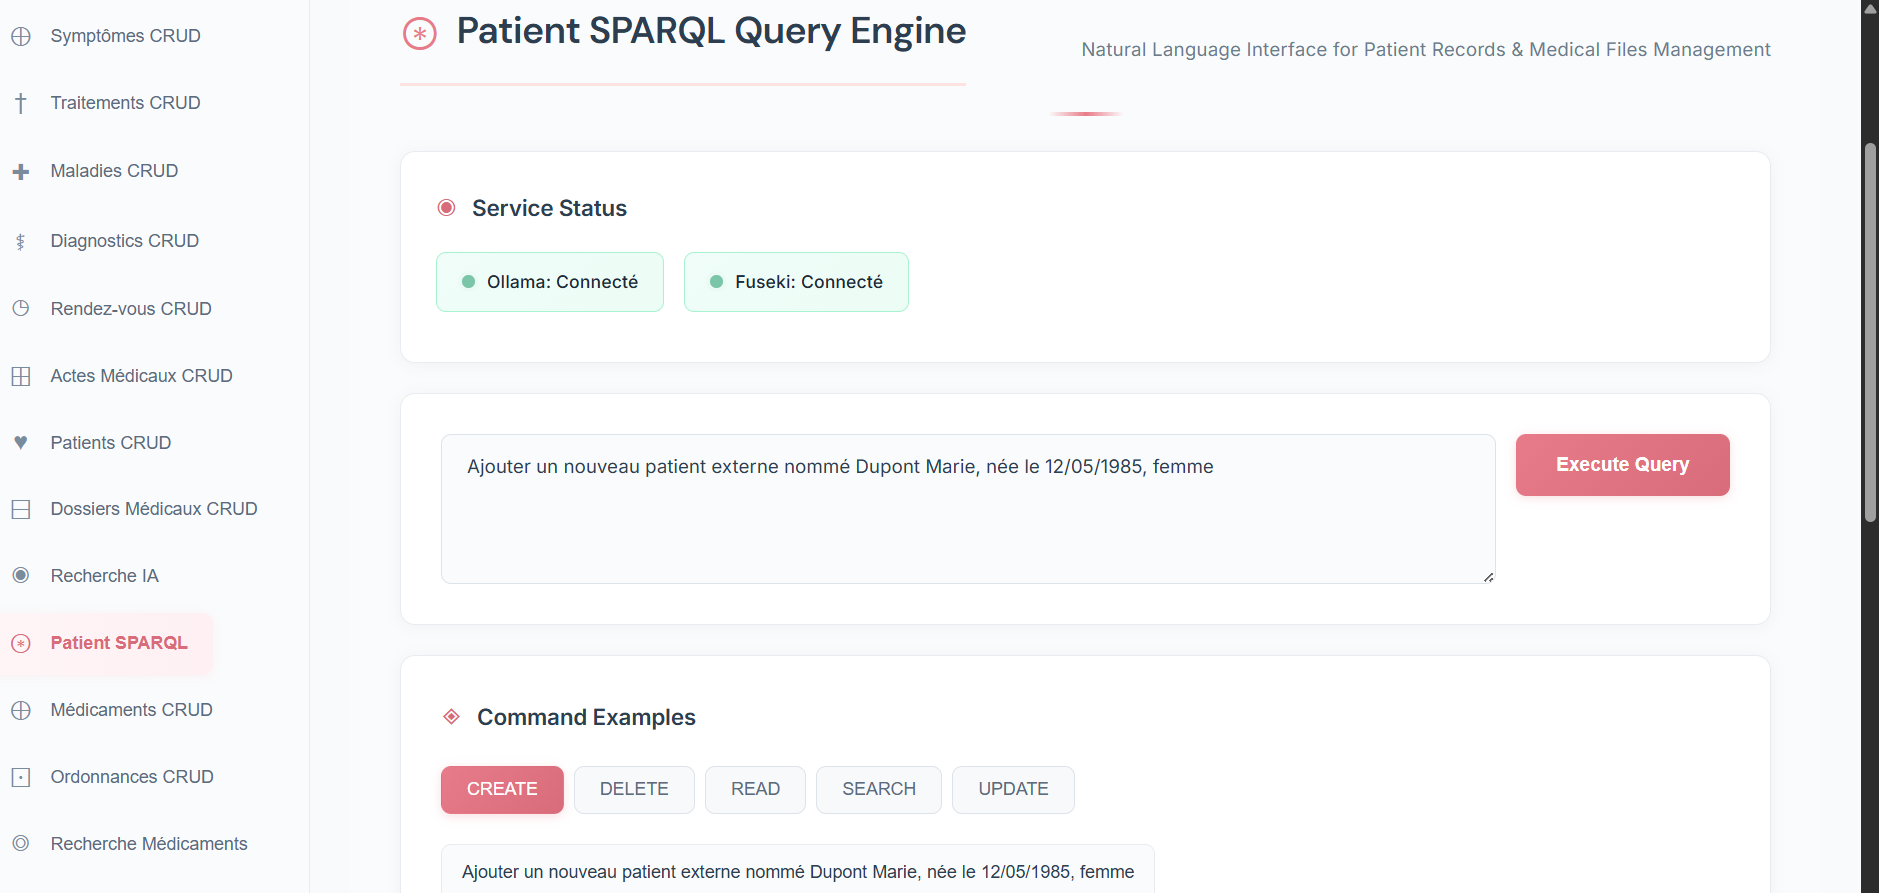Open Symptômes CRUD page
Screen dimensions: 1879x893
125,36
